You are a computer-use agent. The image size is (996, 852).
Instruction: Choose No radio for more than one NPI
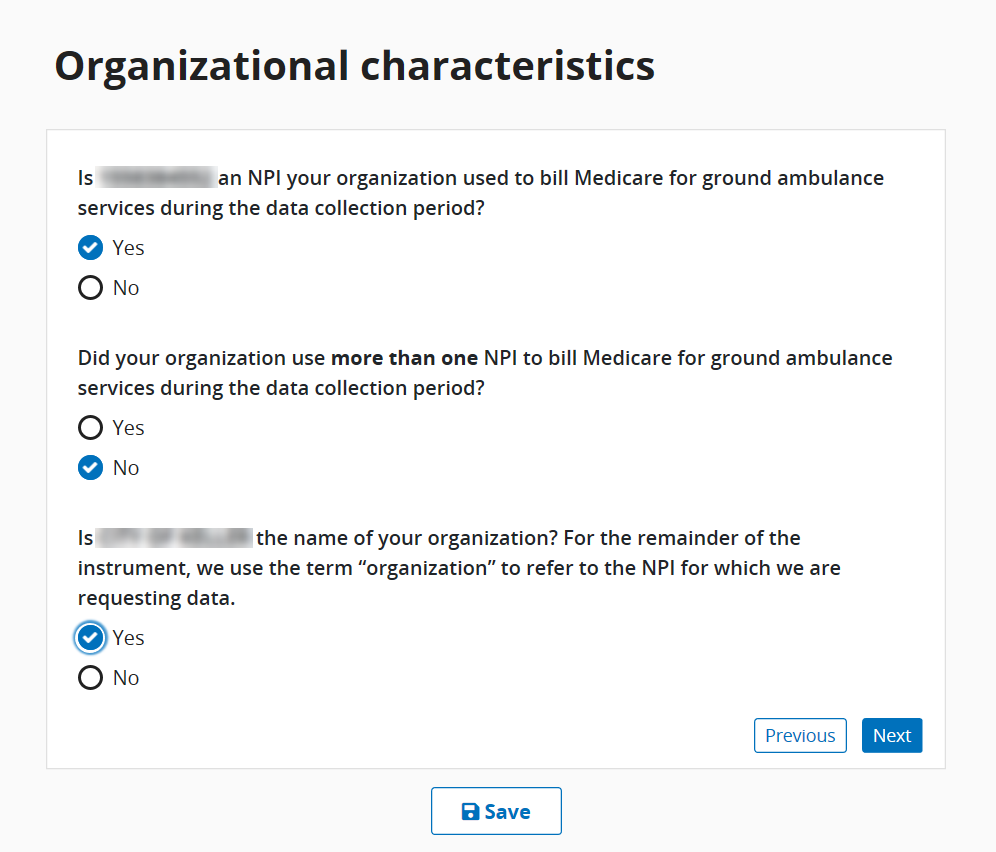(x=90, y=468)
